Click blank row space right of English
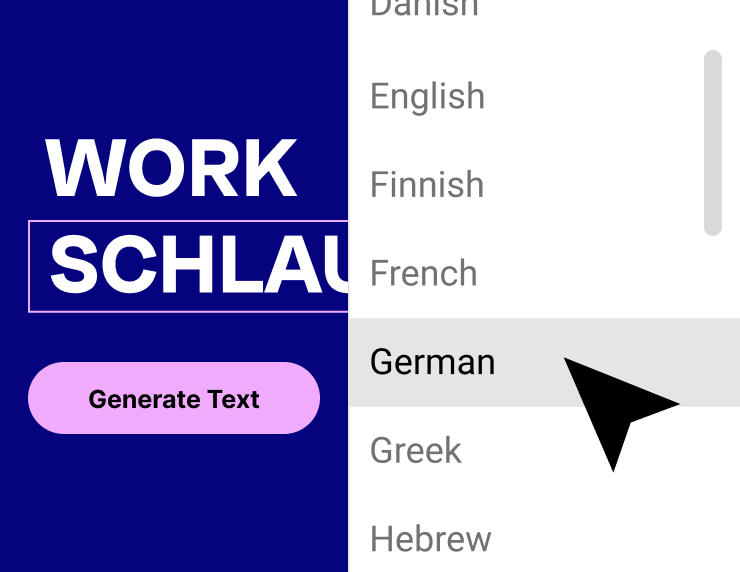 click(590, 96)
